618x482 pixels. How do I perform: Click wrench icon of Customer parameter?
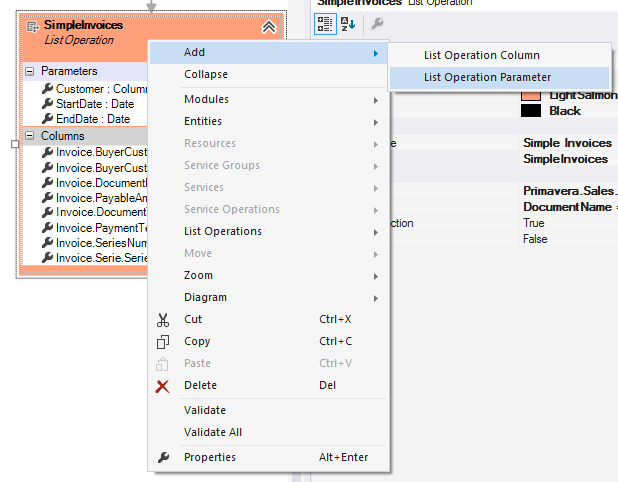[x=47, y=89]
